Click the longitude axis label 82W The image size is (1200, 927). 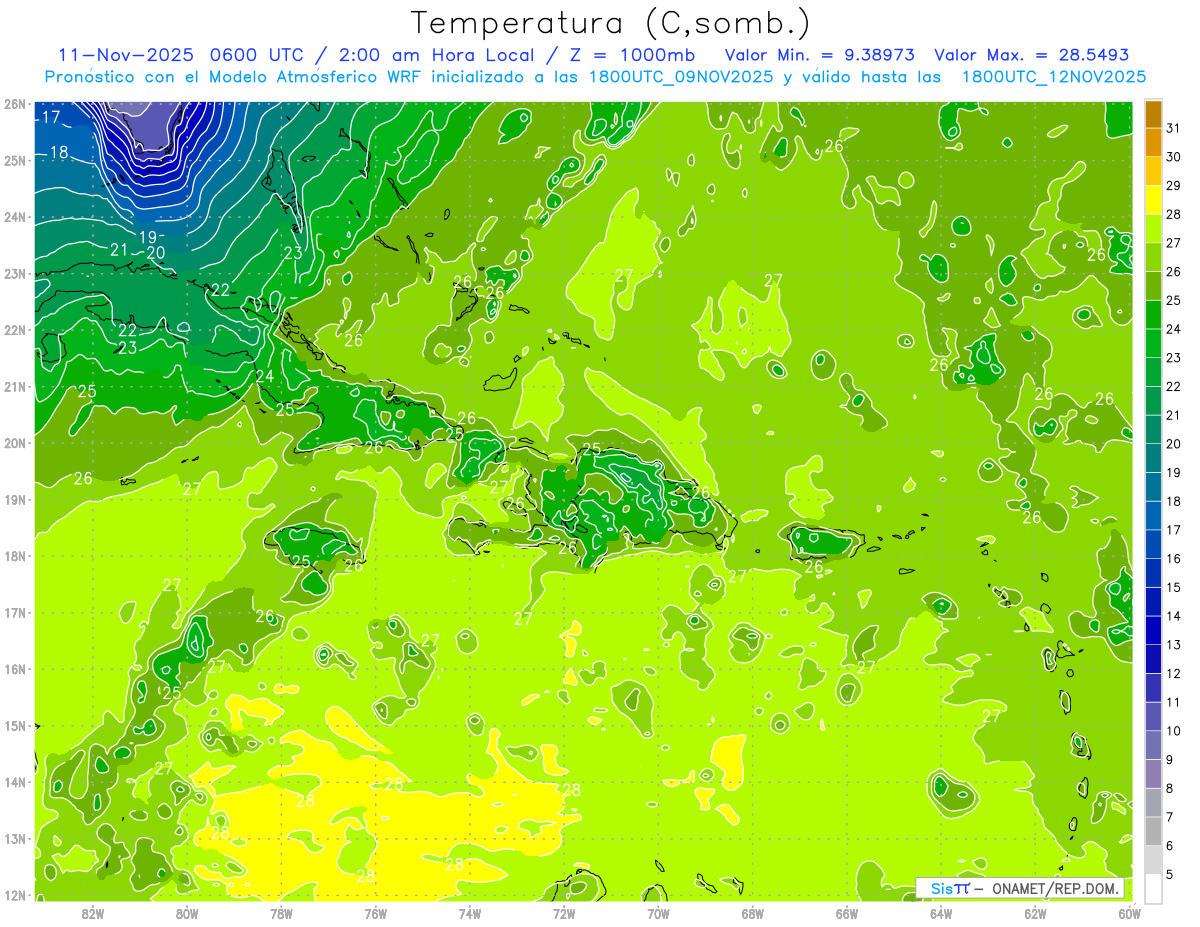pyautogui.click(x=93, y=913)
